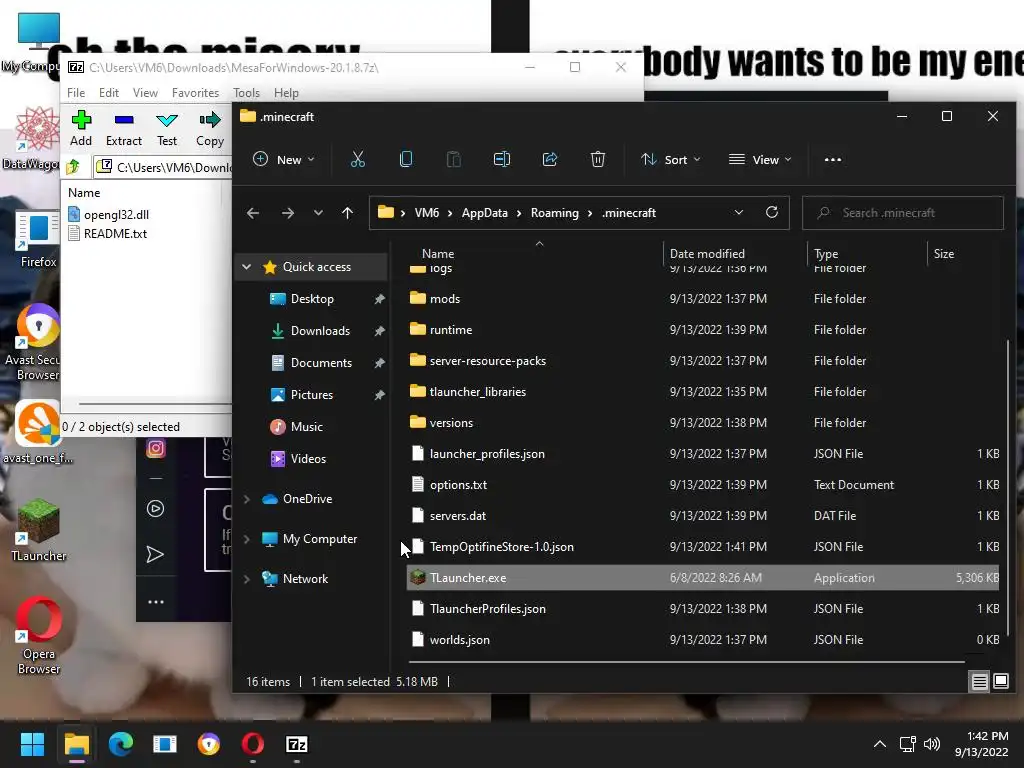Click the Delete trash icon in Explorer toolbar

tap(598, 159)
